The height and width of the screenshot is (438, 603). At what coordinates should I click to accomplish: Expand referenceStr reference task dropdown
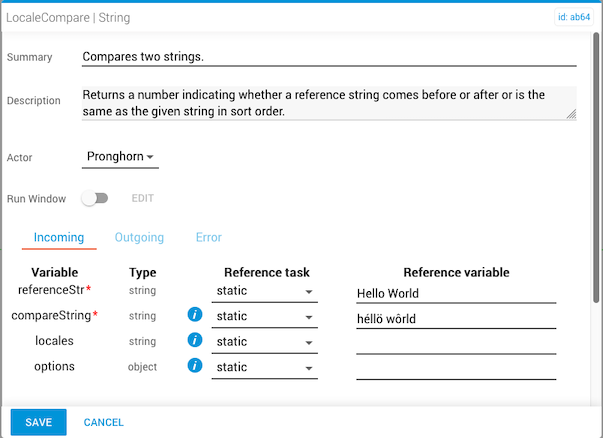(265, 292)
